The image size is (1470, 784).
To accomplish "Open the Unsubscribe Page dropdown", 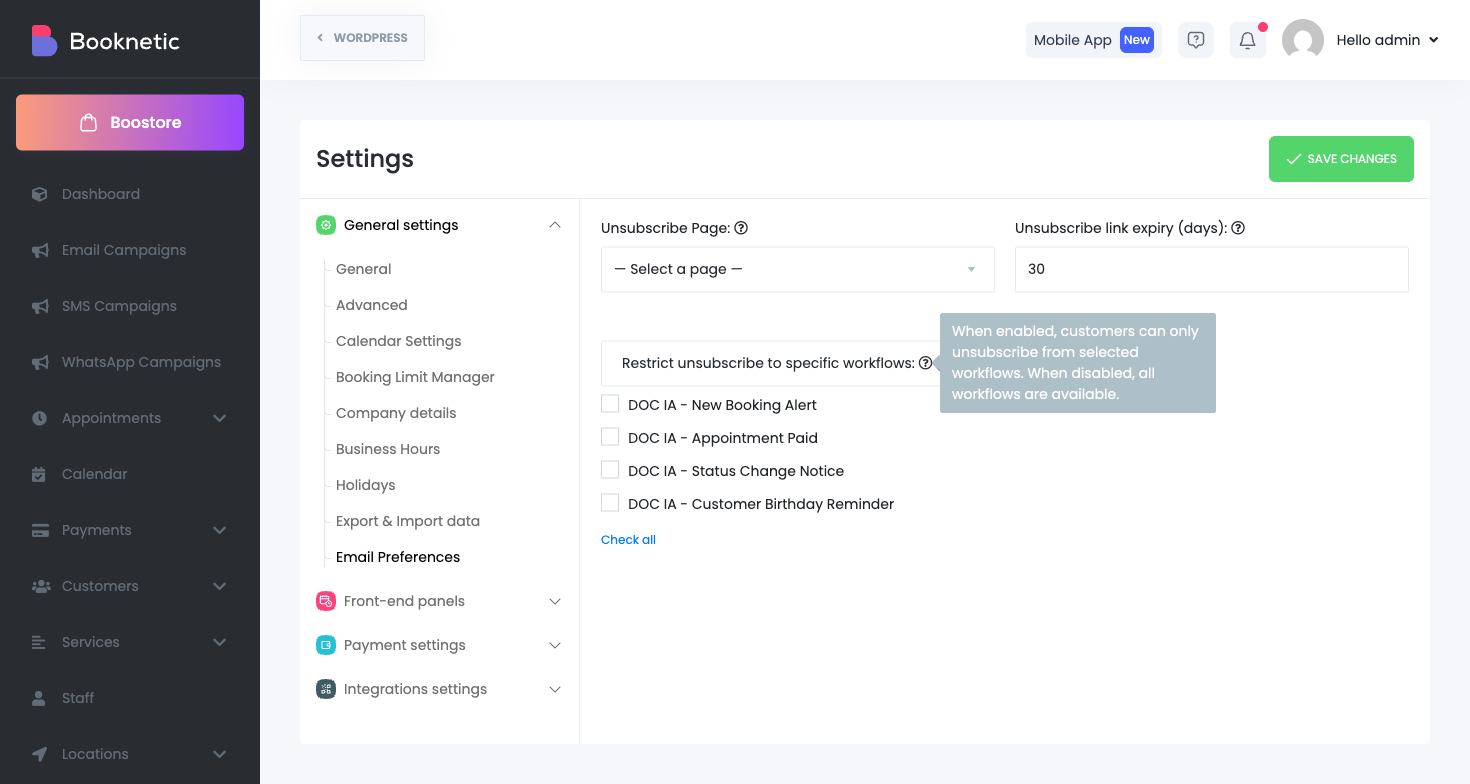I will point(797,269).
